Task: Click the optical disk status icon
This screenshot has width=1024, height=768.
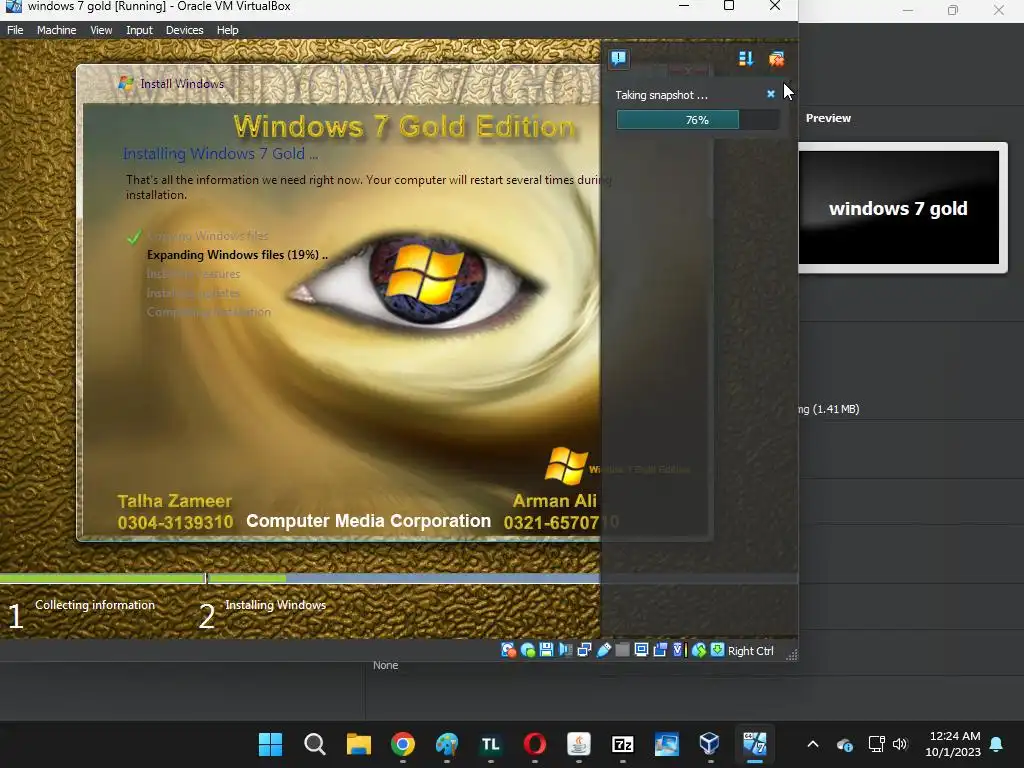Action: (x=528, y=650)
